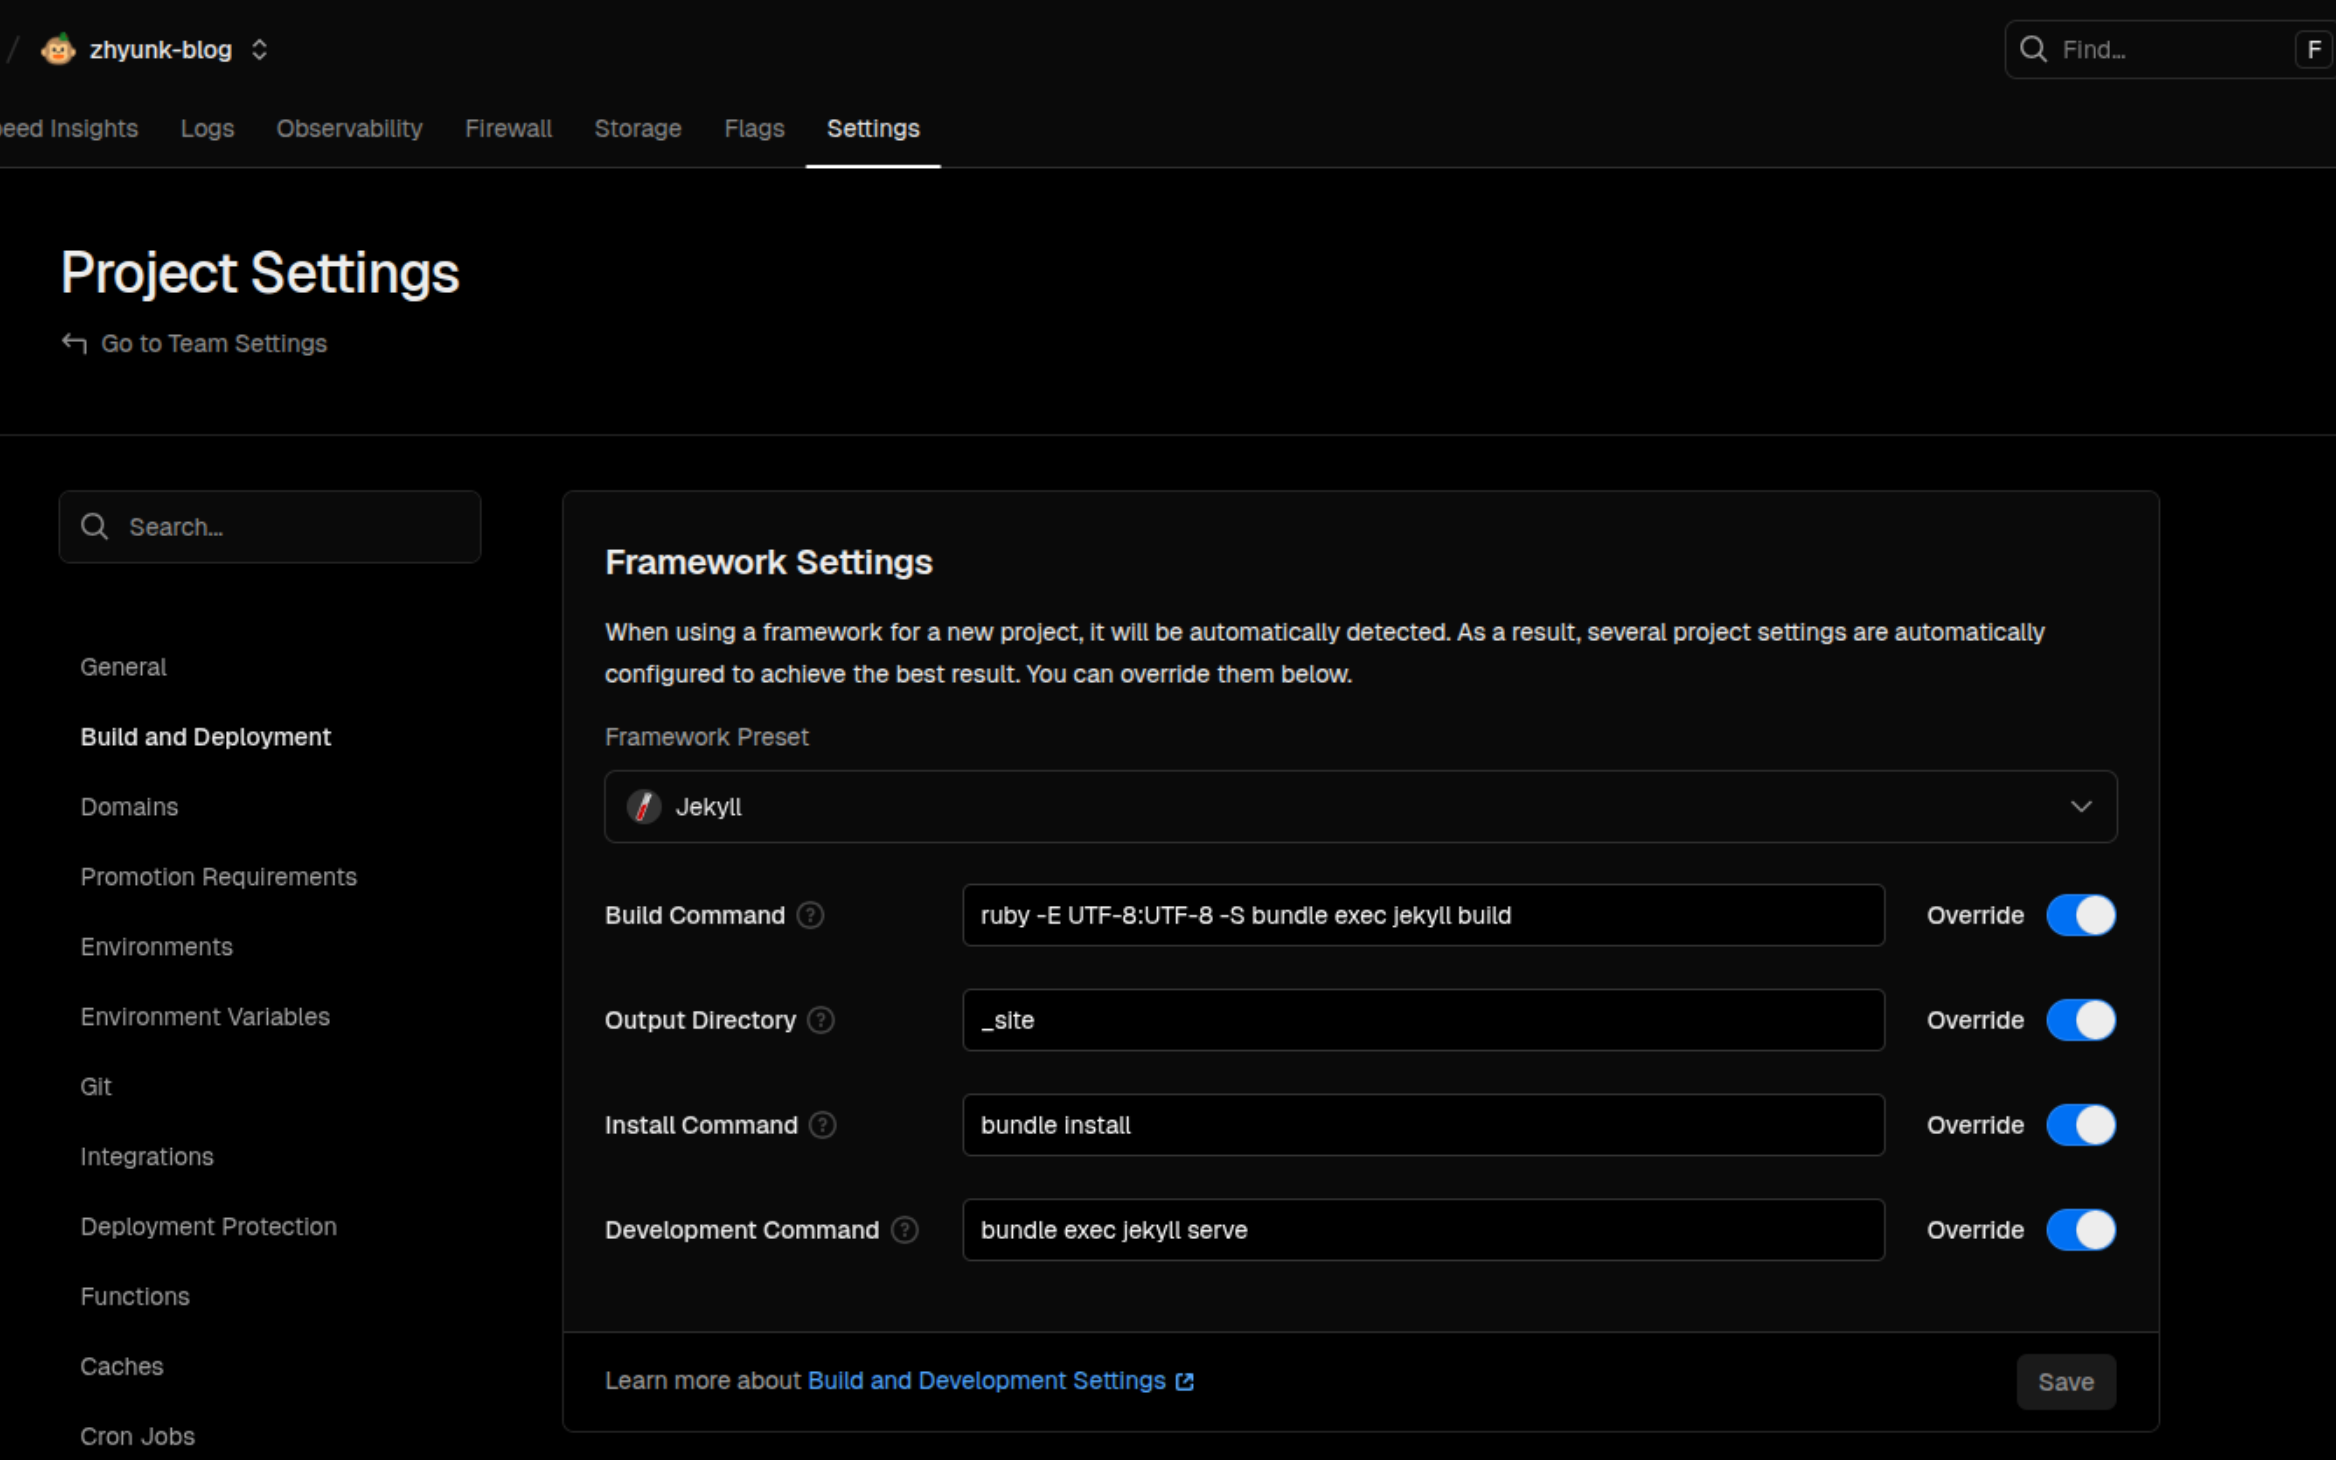This screenshot has height=1460, width=2336.
Task: Show help tooltip for Install Command
Action: click(823, 1125)
